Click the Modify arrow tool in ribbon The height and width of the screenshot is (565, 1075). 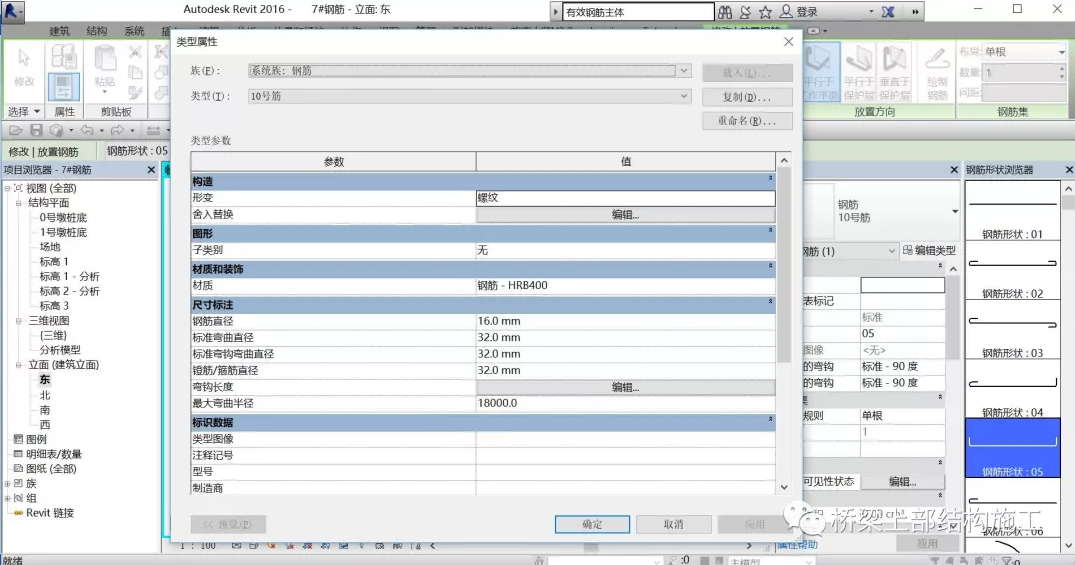point(24,67)
